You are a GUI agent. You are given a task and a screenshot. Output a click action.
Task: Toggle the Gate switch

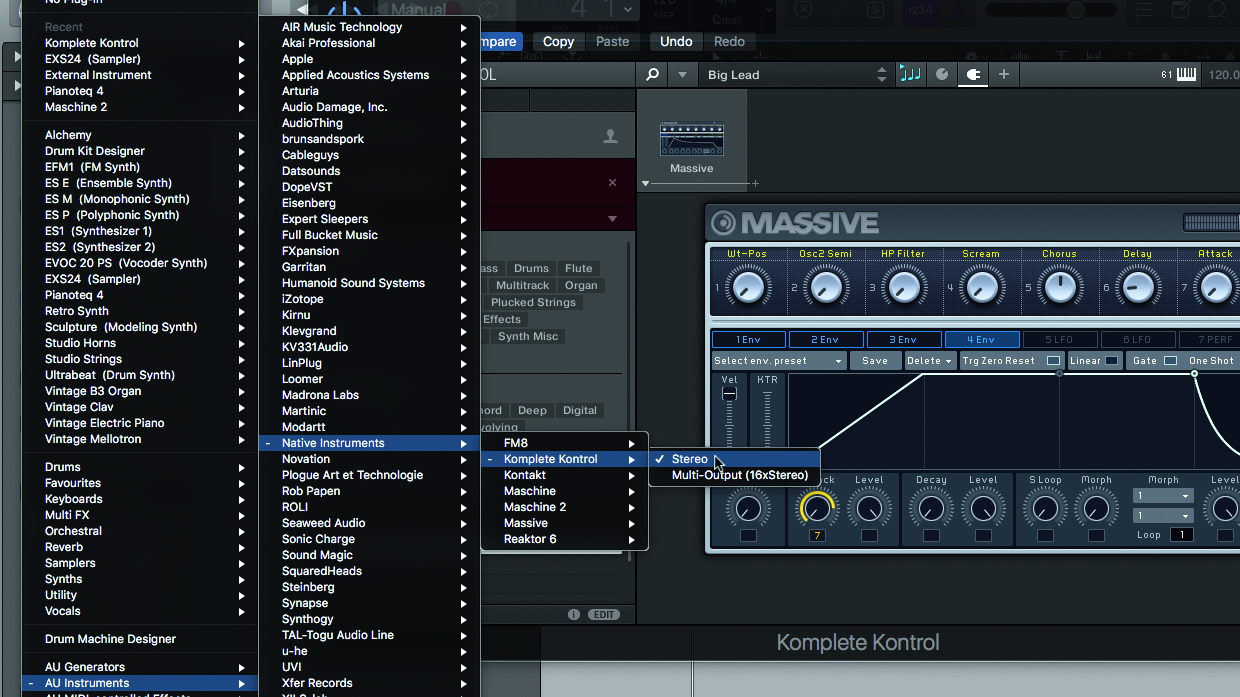tap(1170, 361)
